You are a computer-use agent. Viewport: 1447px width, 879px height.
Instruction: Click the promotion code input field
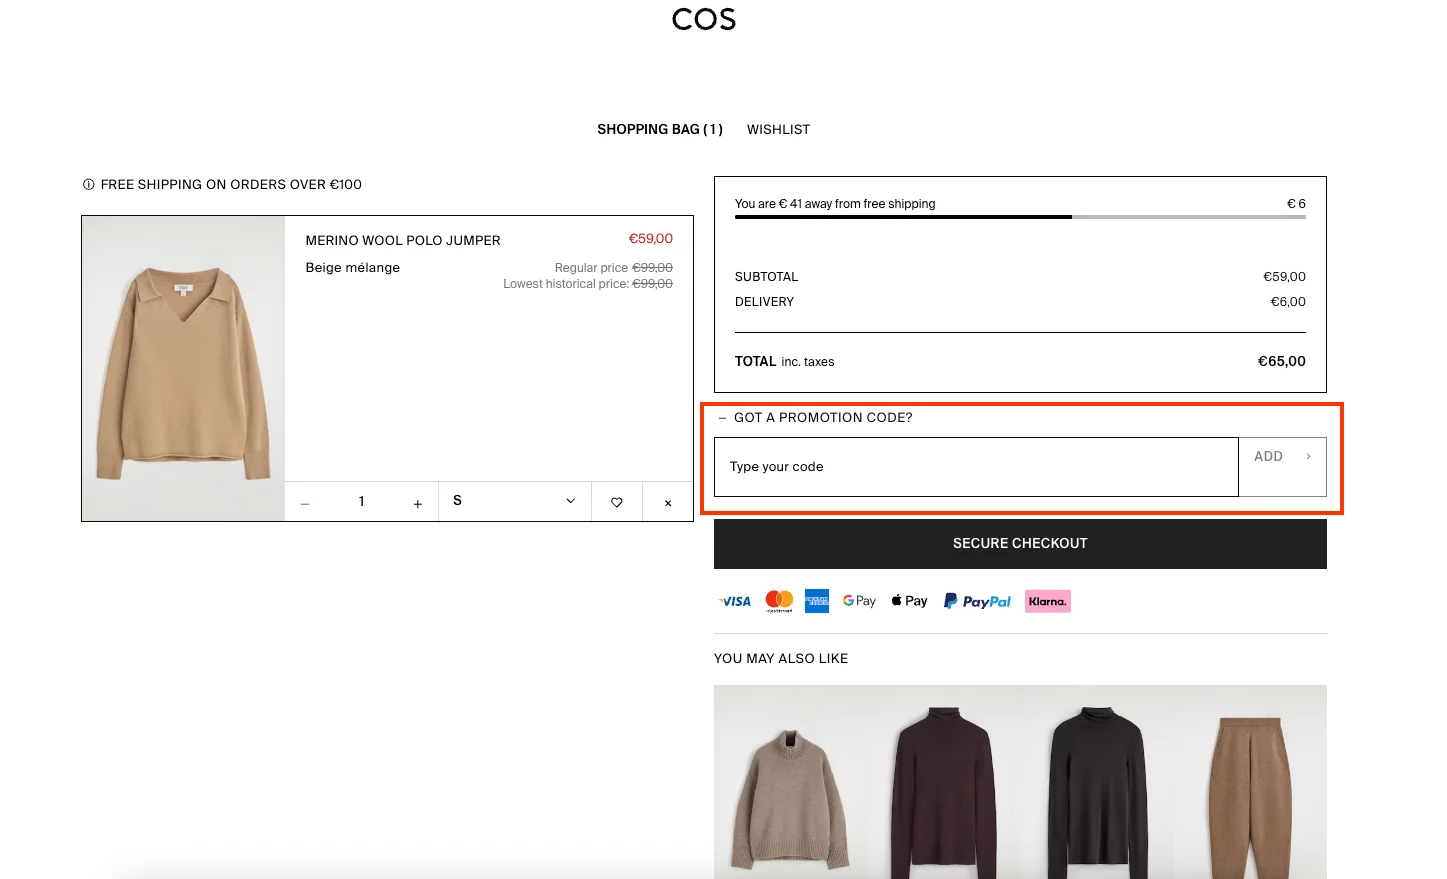(975, 466)
